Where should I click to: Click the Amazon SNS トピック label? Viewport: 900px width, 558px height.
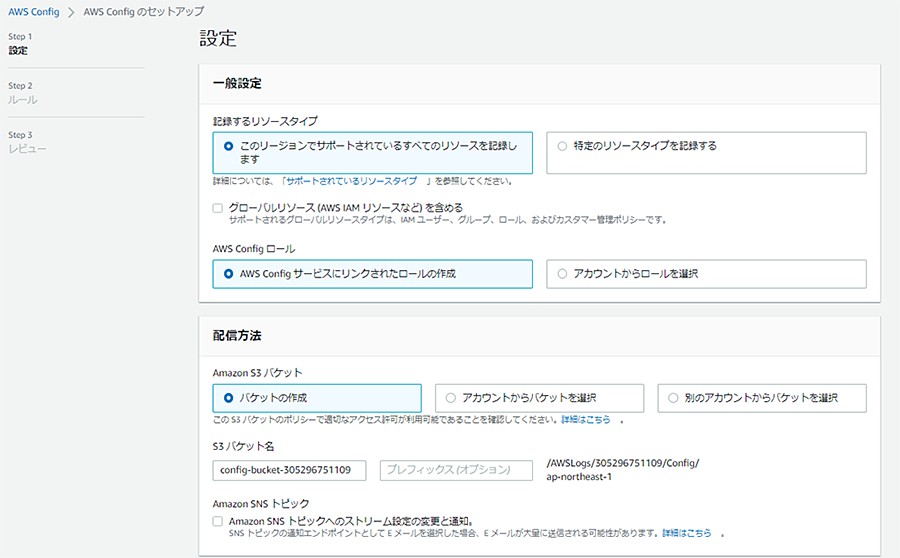click(261, 503)
